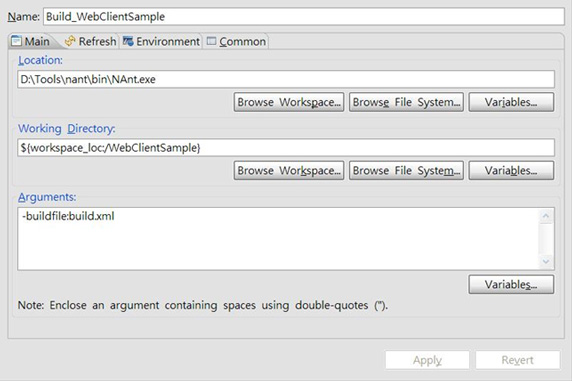The image size is (572, 381).
Task: Click the Revert button
Action: 518,360
